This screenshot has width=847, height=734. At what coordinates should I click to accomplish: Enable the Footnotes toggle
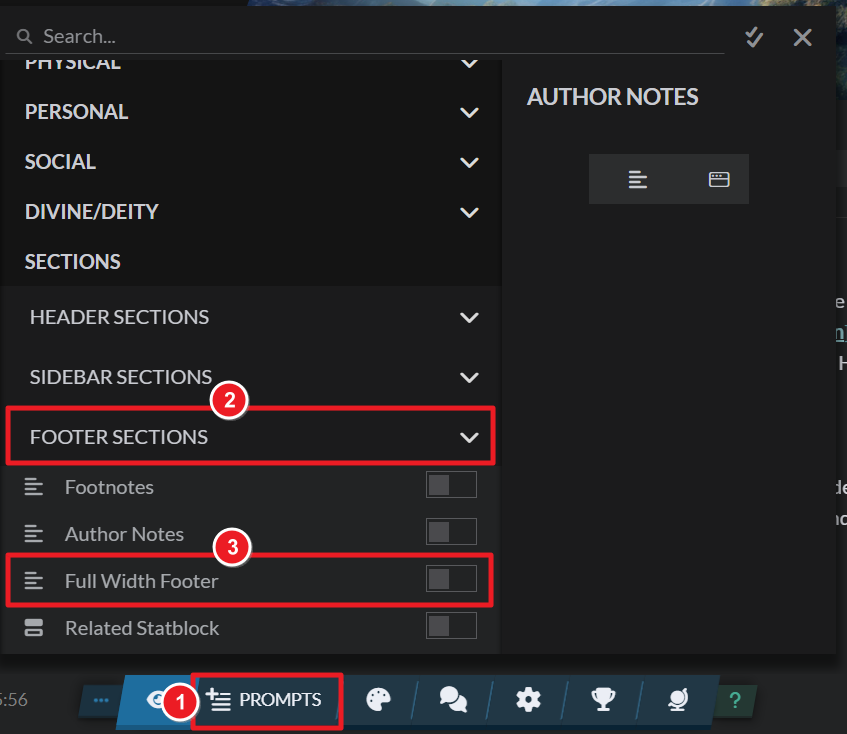pos(451,484)
